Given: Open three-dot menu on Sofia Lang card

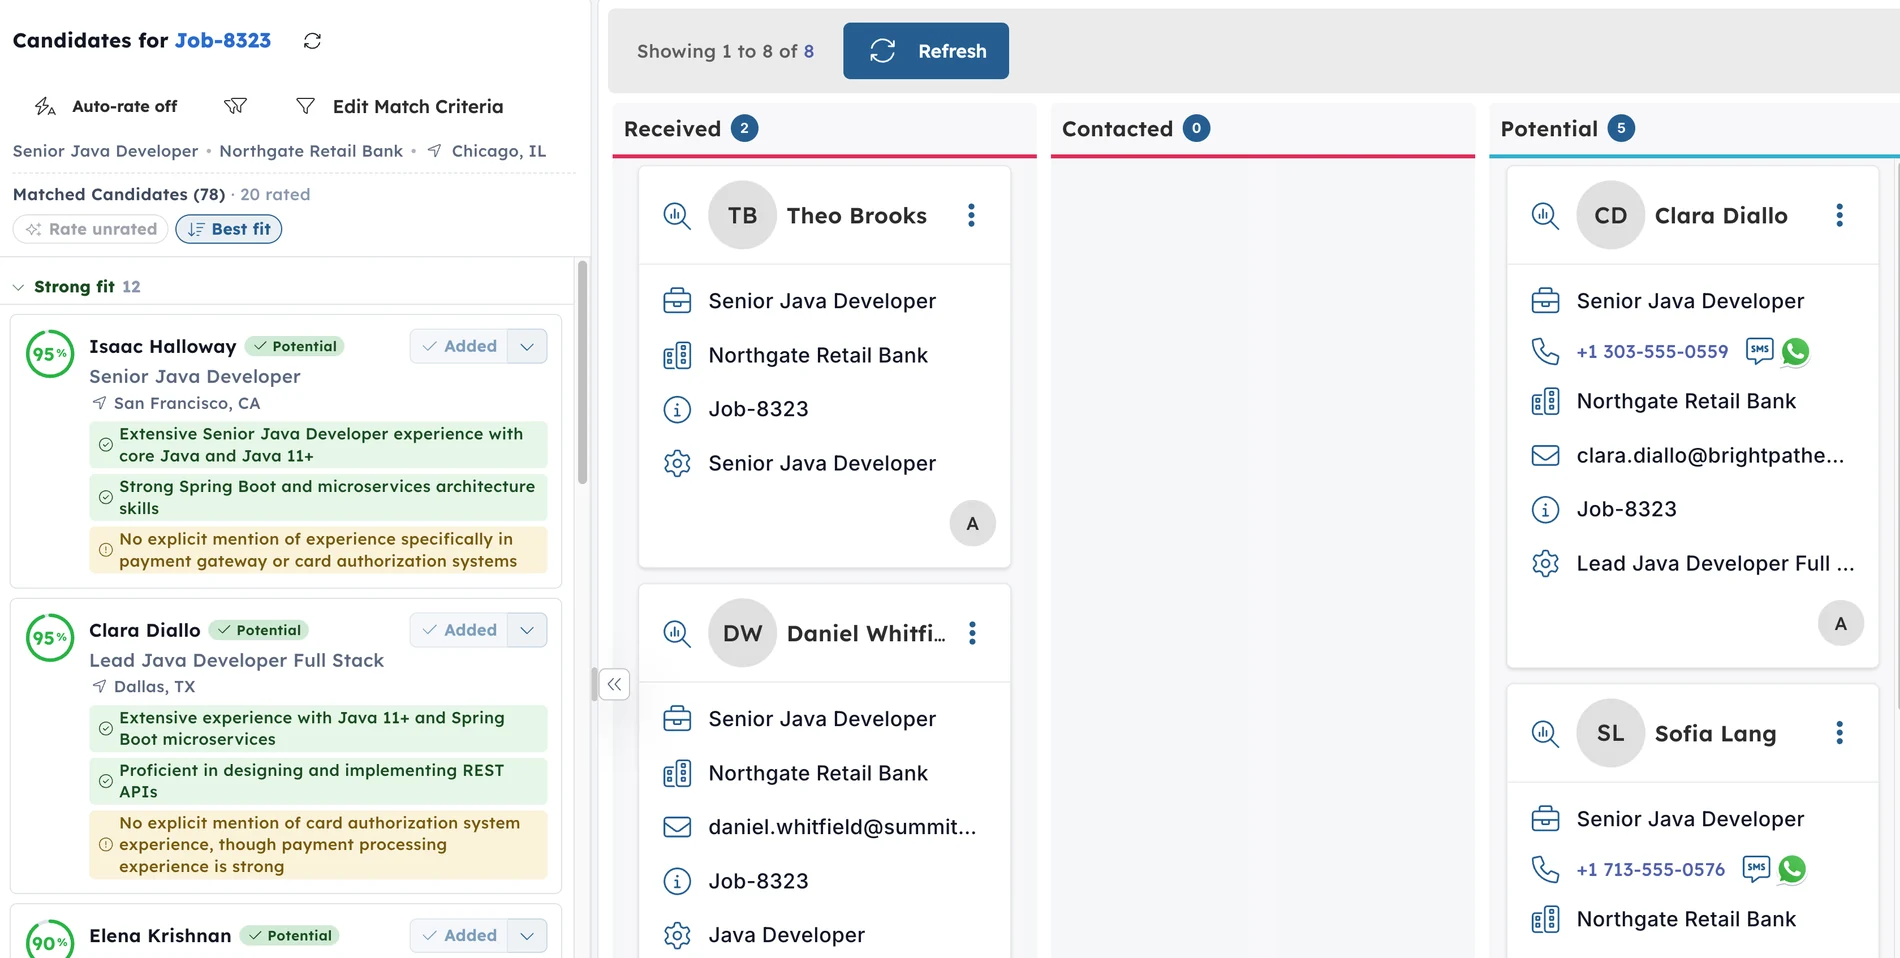Looking at the screenshot, I should click(x=1839, y=733).
